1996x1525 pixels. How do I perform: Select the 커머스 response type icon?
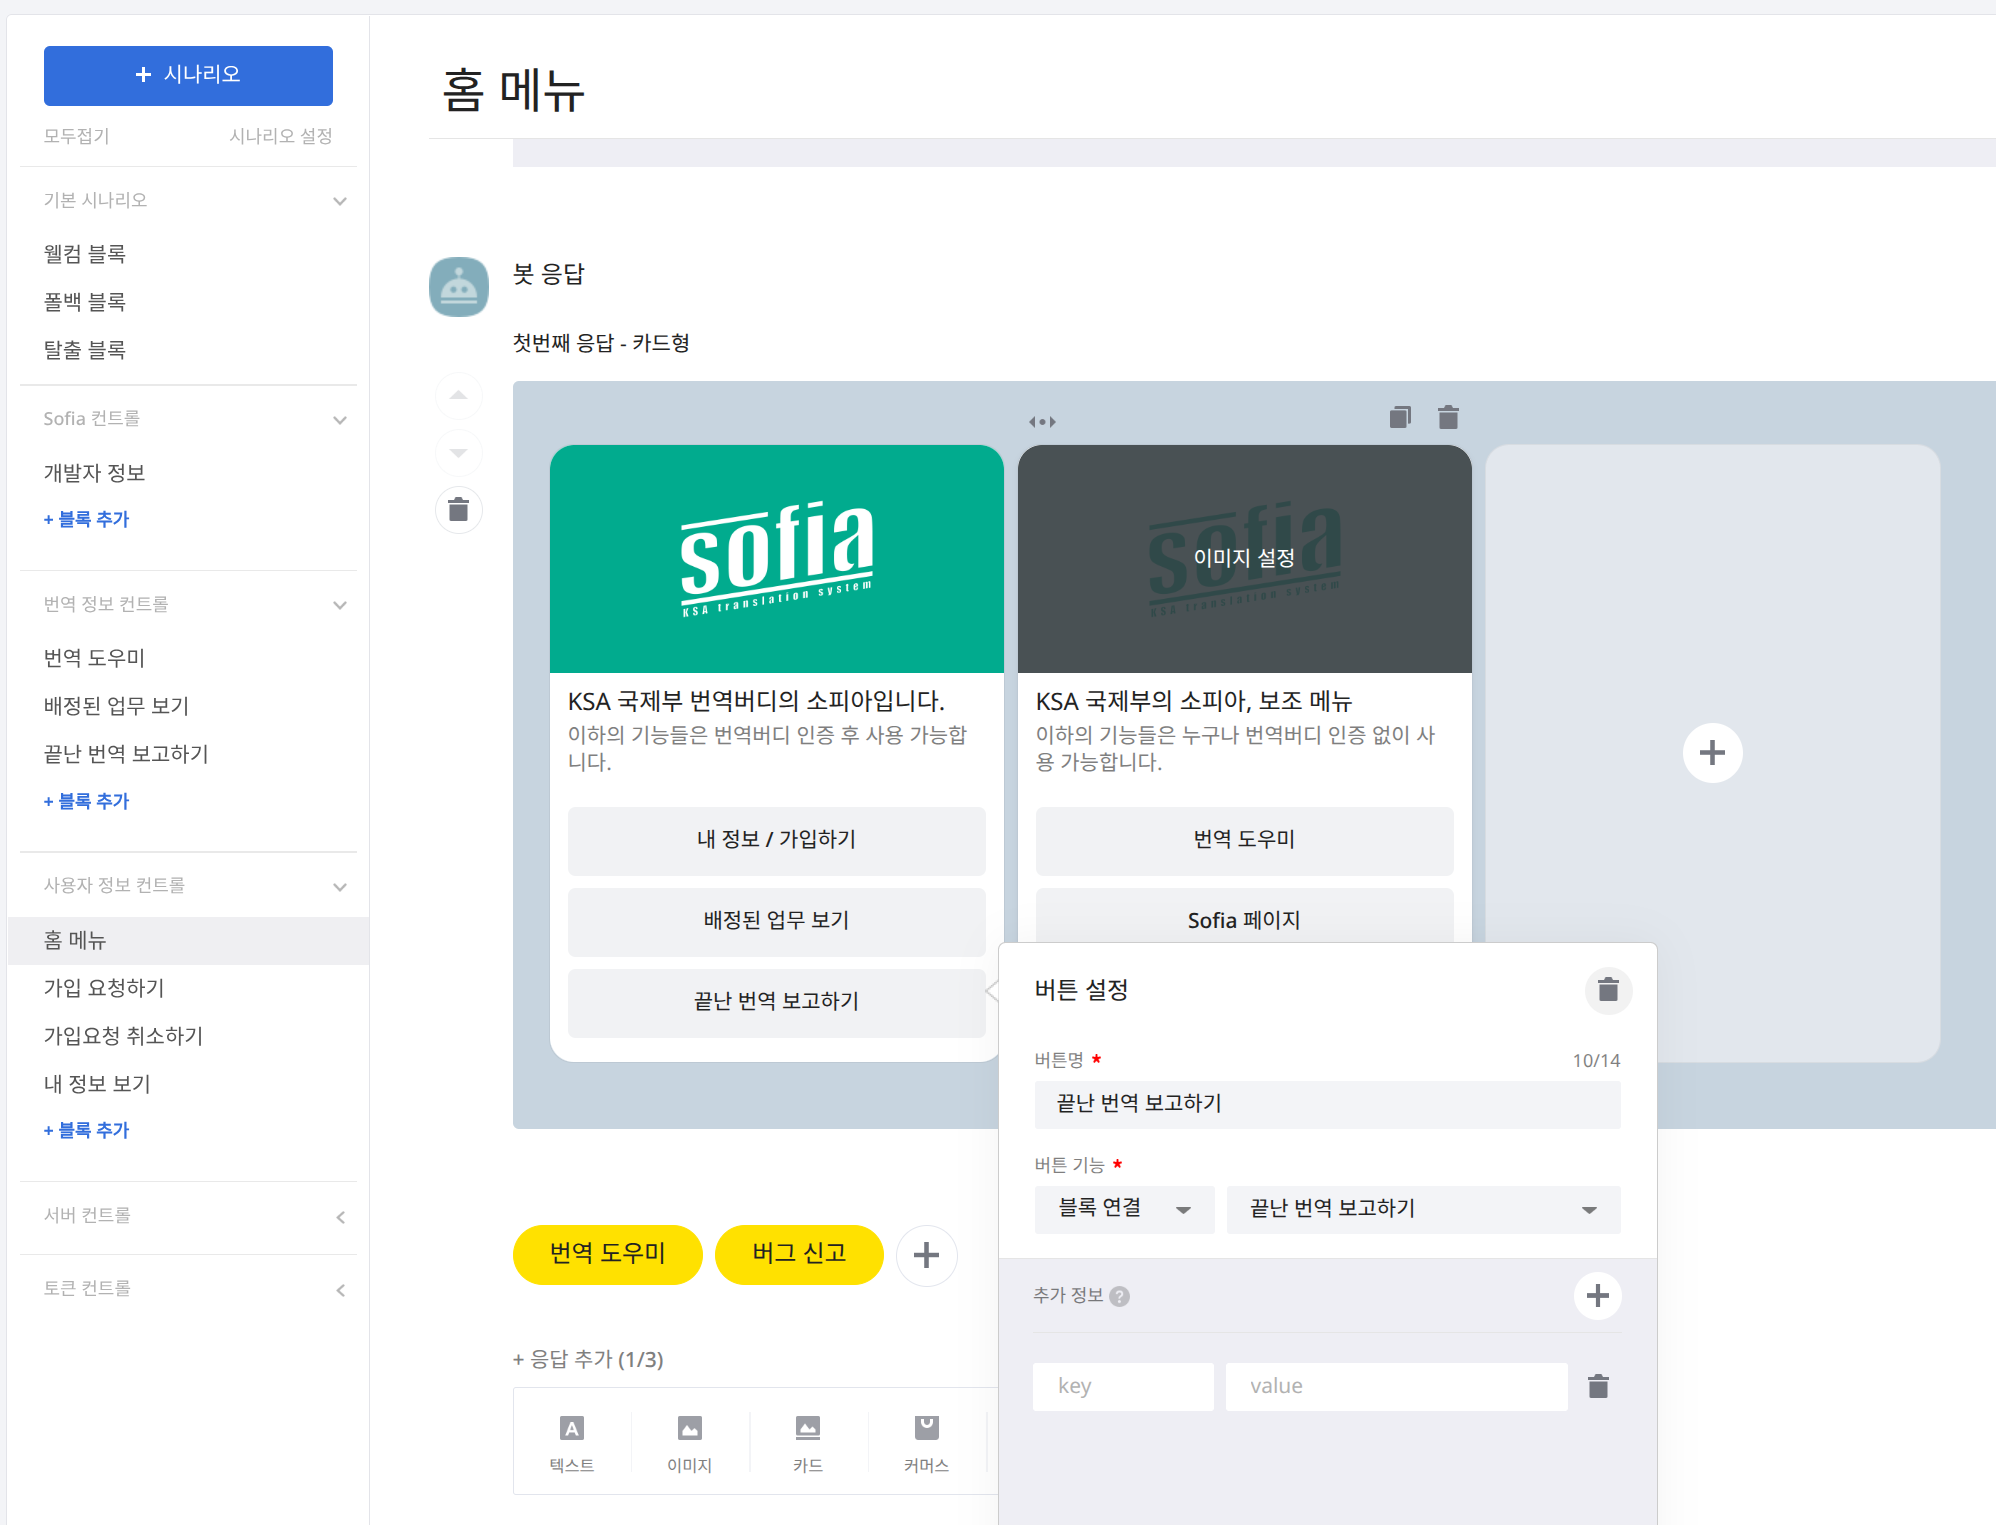925,1440
